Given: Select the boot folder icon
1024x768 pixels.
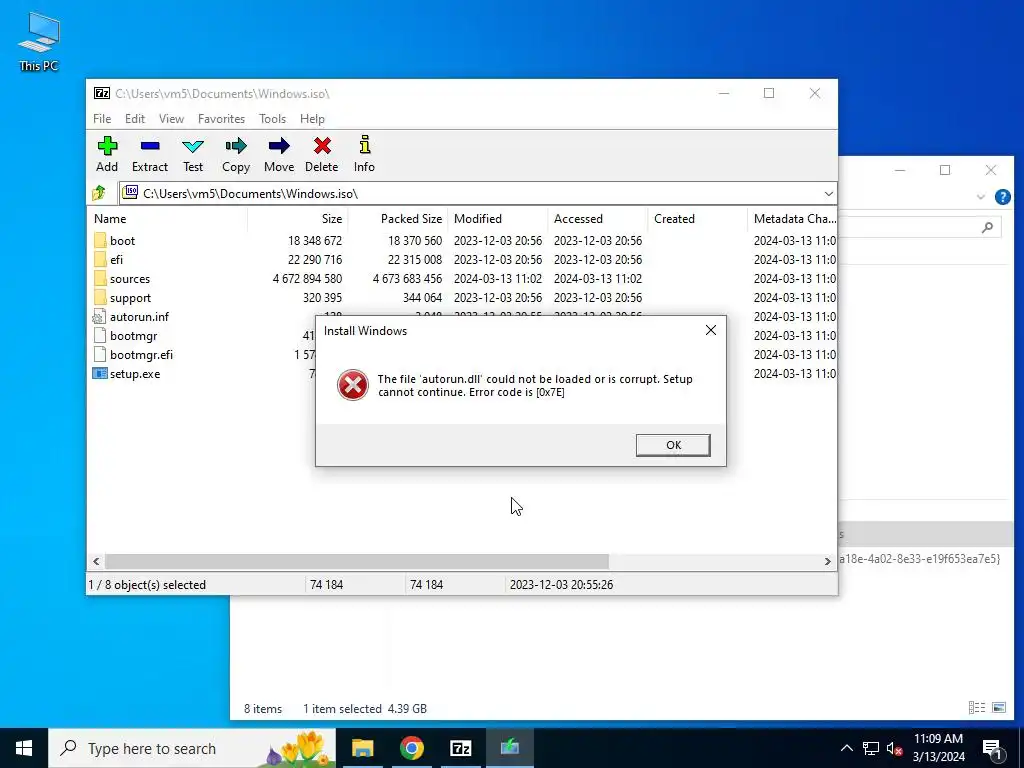Looking at the screenshot, I should coord(99,240).
